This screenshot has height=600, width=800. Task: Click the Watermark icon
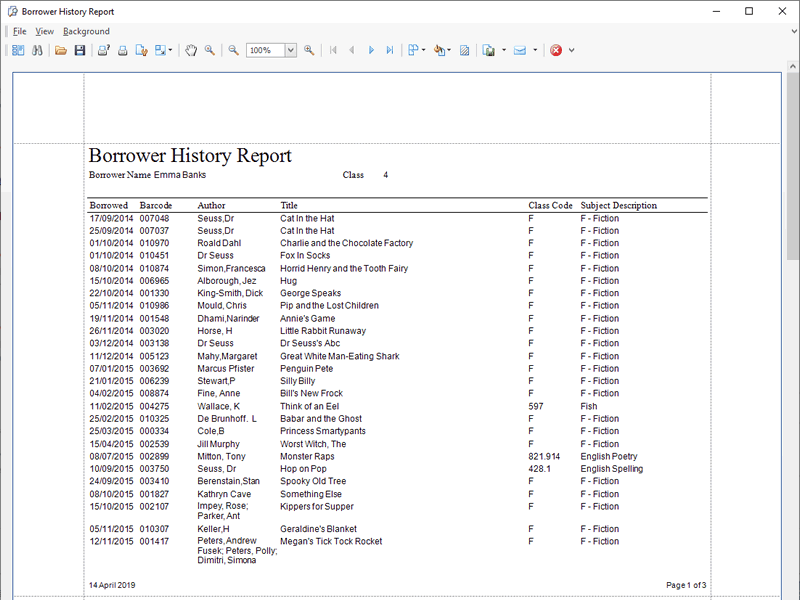[x=464, y=50]
